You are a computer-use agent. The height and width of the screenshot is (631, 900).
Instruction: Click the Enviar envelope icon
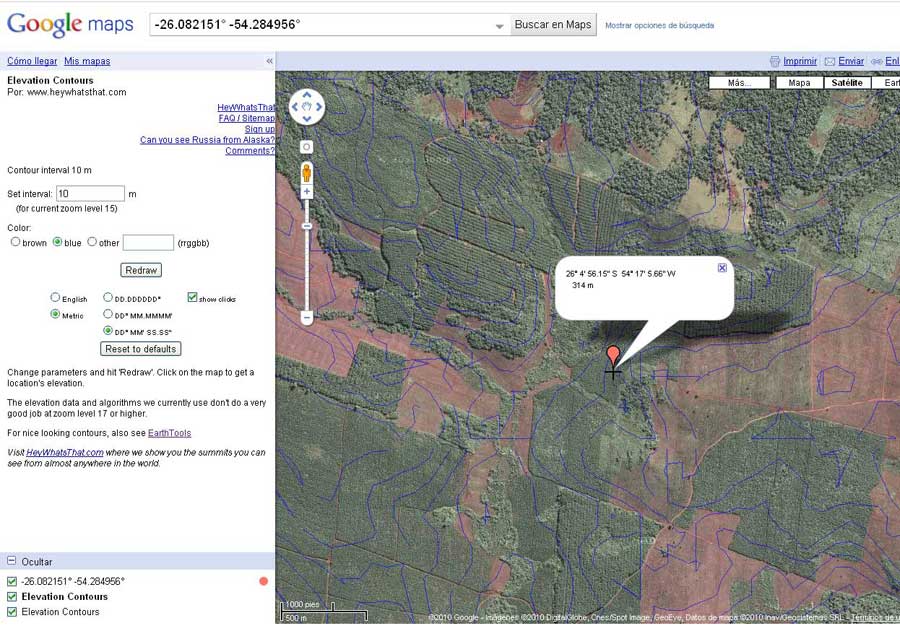point(829,61)
